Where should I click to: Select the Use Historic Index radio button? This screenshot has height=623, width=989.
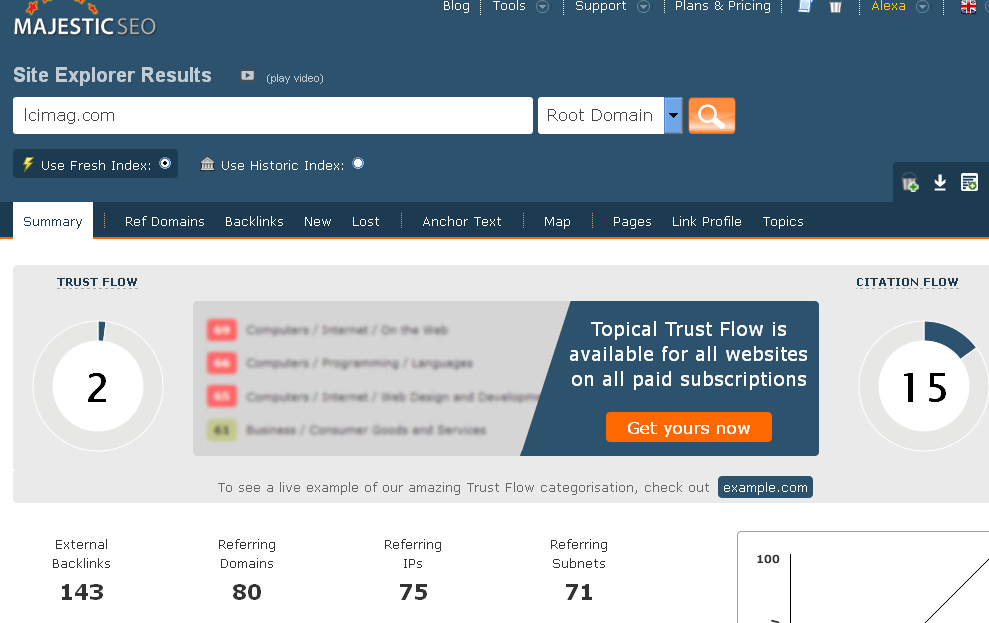click(x=358, y=163)
